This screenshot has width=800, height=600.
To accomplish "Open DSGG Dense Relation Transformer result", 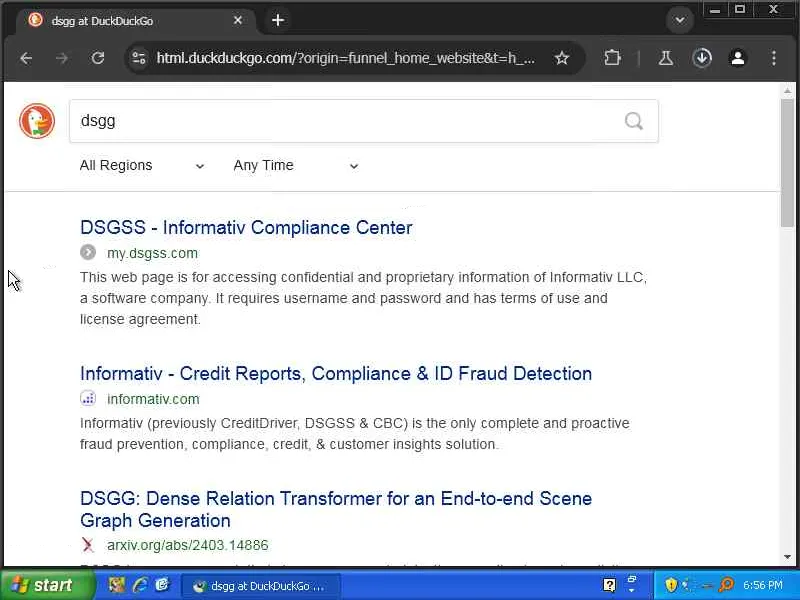I will click(x=336, y=509).
